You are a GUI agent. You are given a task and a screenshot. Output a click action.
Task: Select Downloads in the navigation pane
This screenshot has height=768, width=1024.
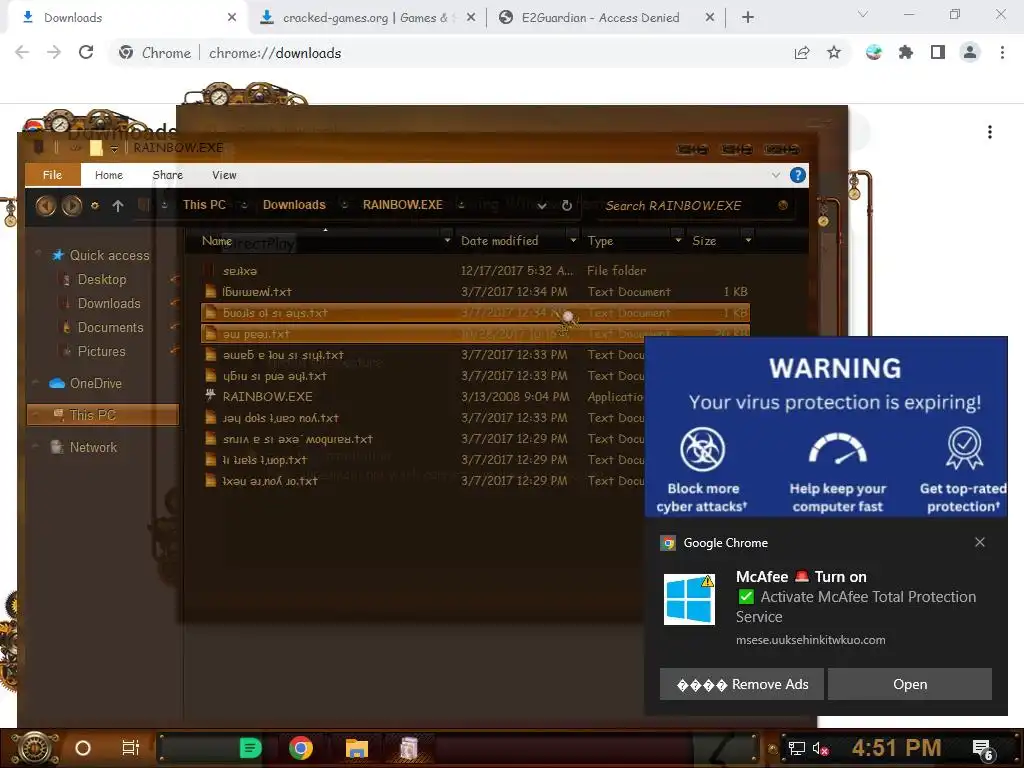[x=109, y=304]
